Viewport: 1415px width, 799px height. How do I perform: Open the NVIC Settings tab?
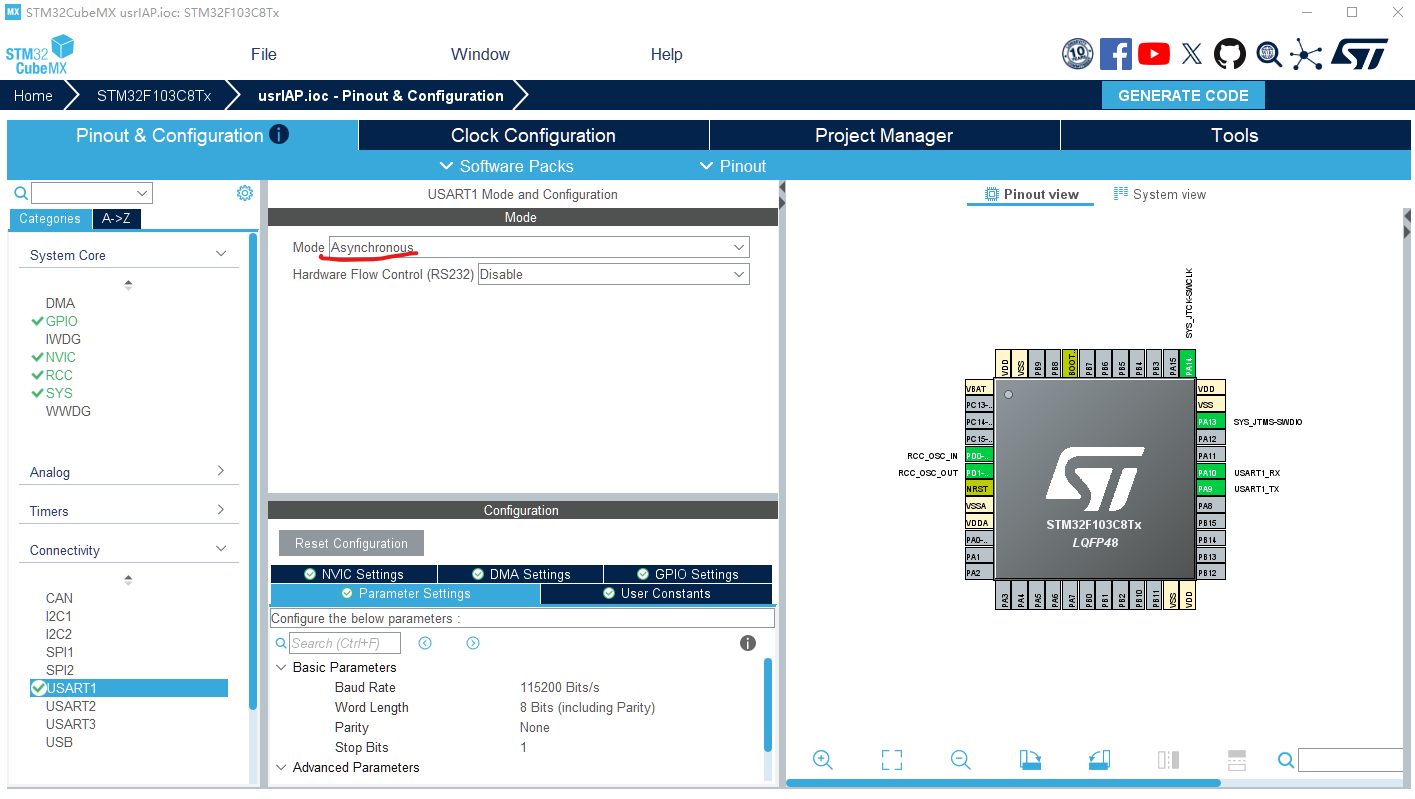(353, 574)
